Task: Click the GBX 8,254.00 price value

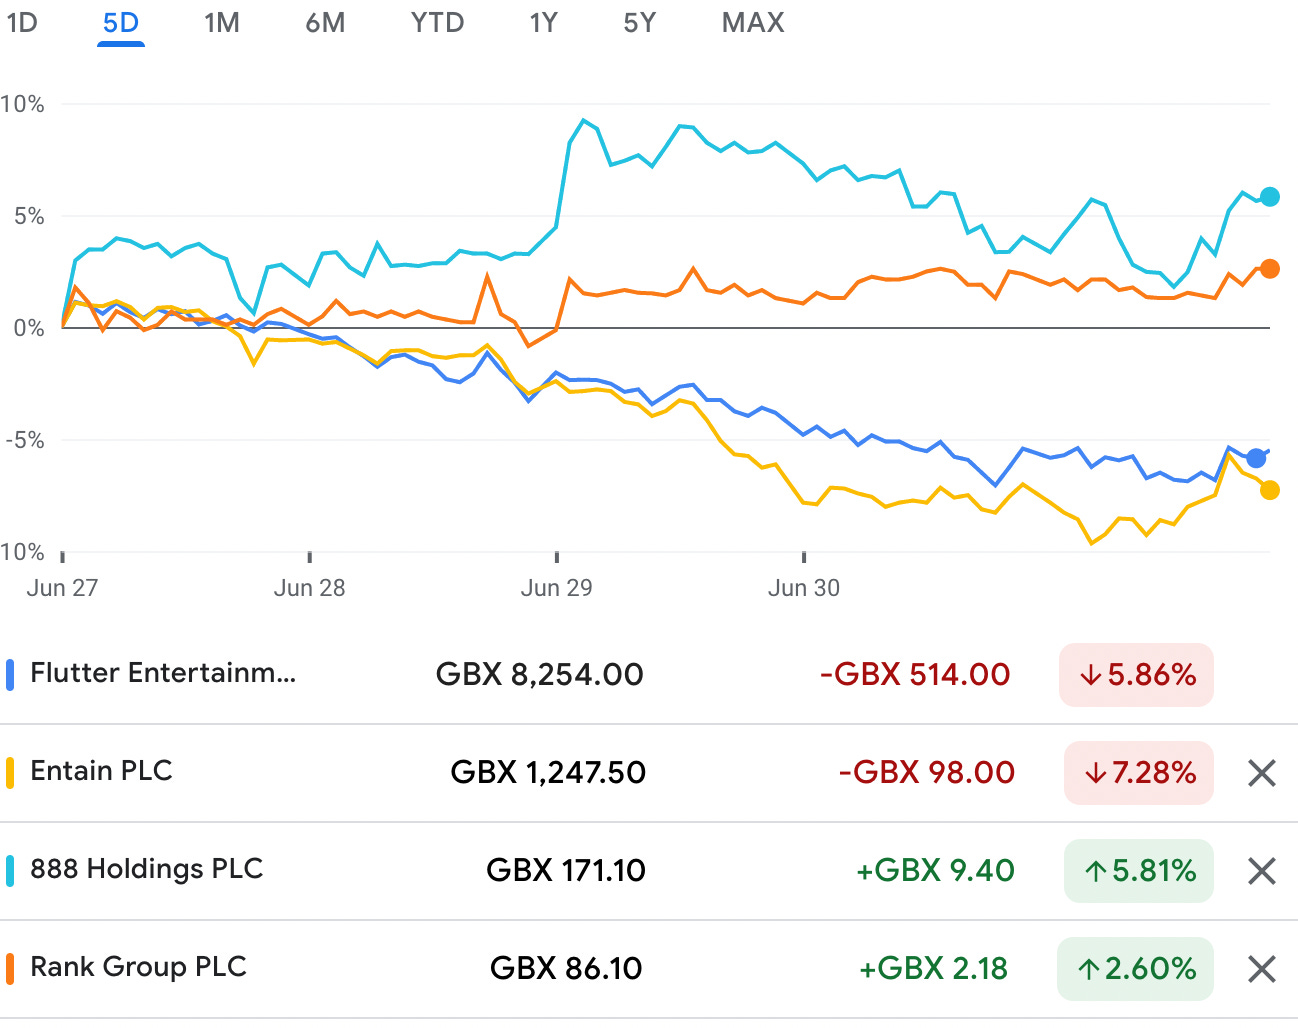Action: tap(540, 675)
